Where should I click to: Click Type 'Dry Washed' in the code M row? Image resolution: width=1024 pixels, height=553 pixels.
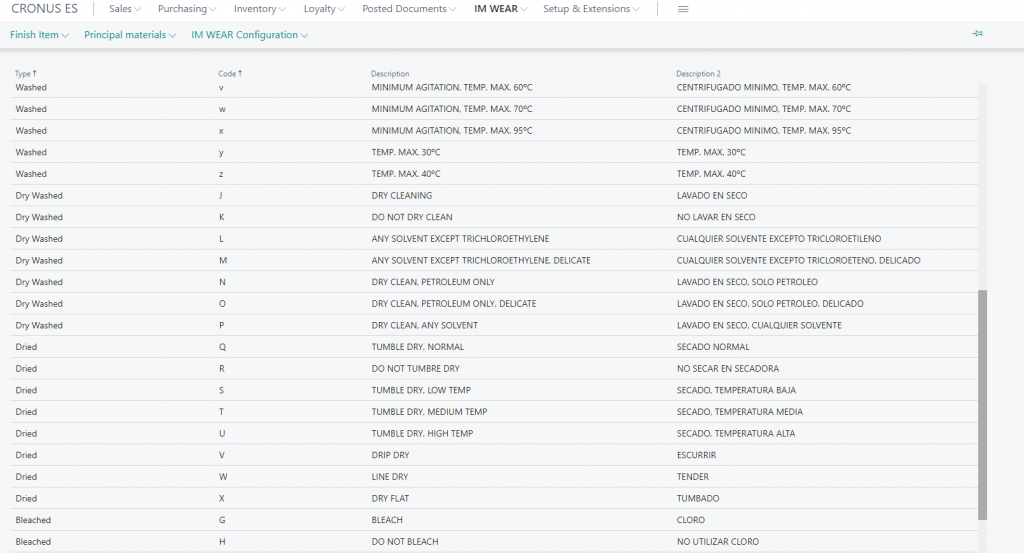click(39, 260)
